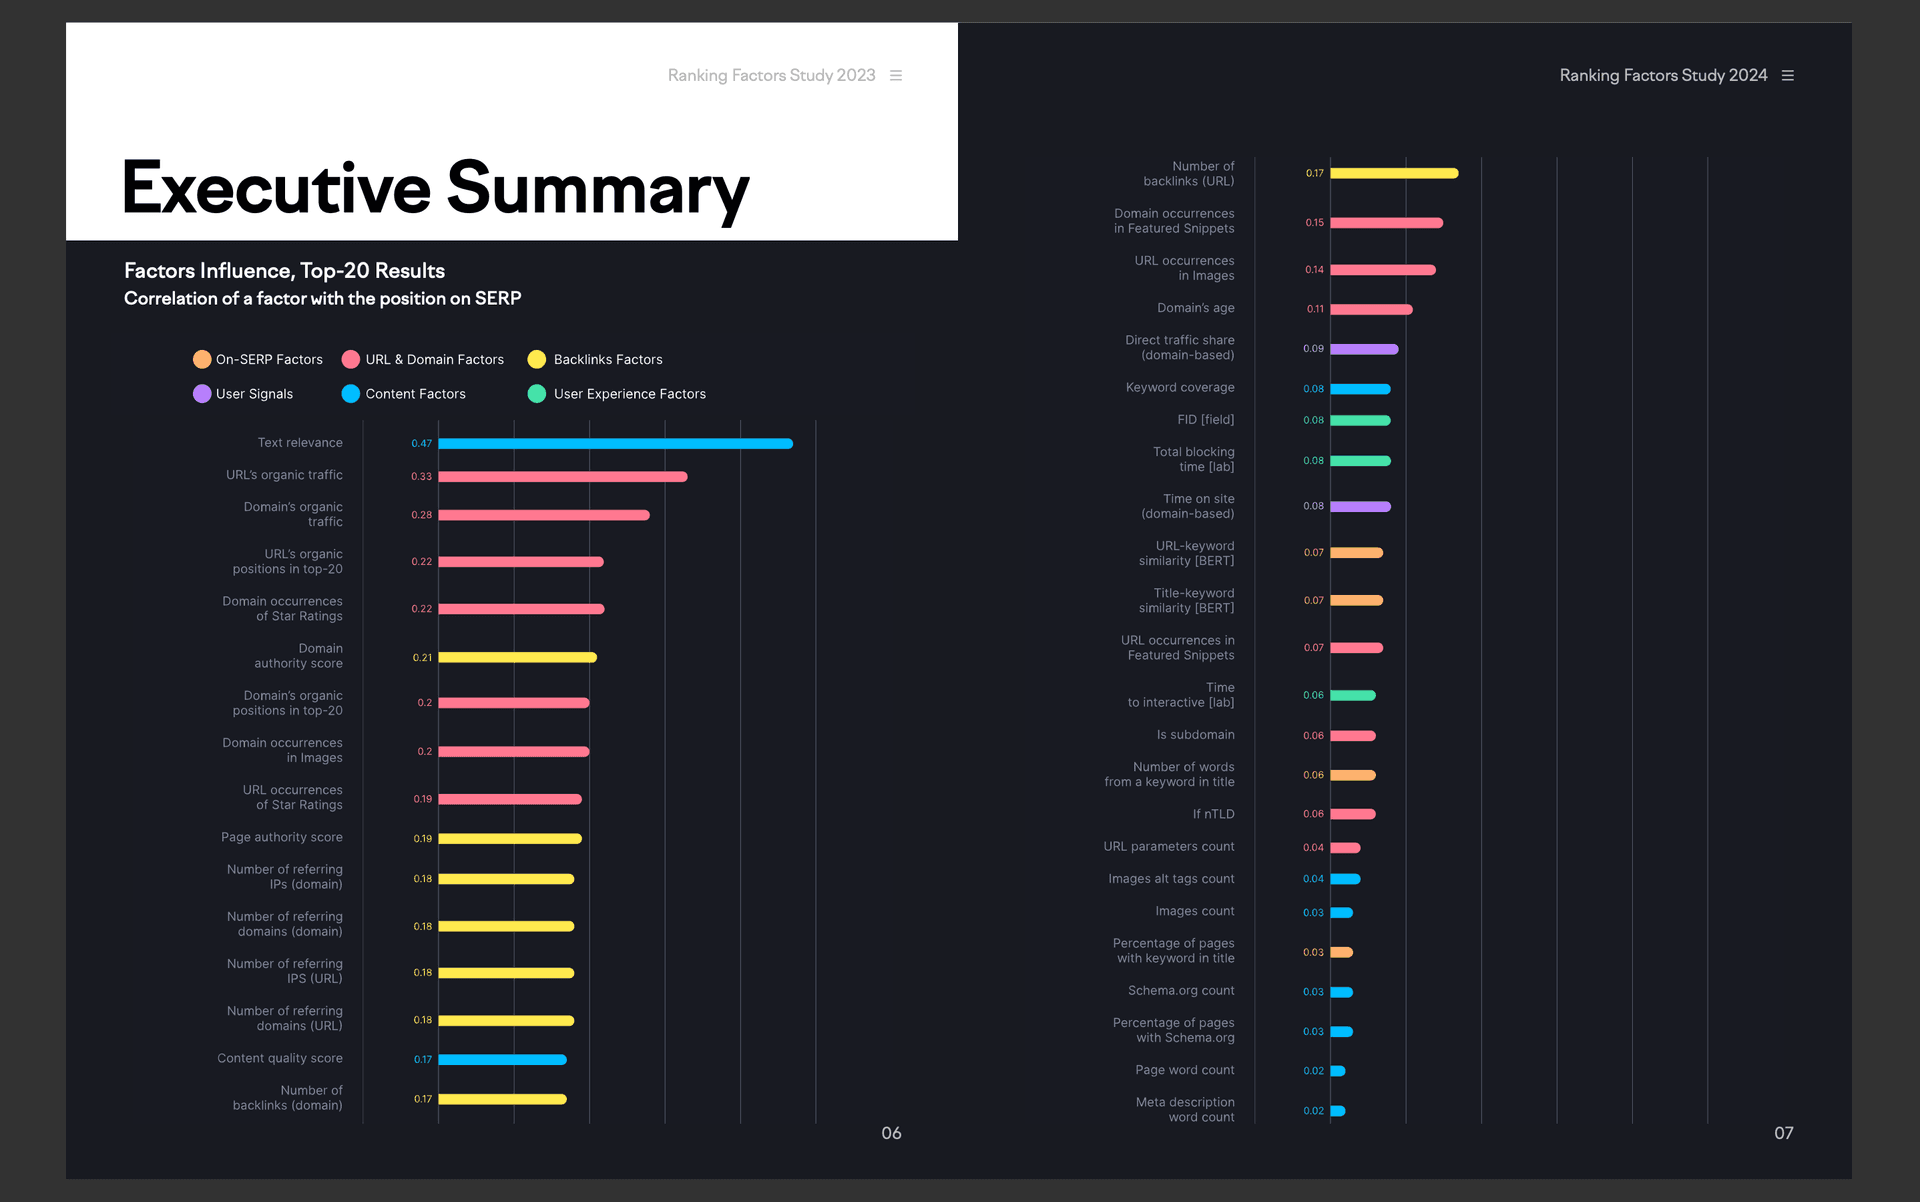The height and width of the screenshot is (1202, 1920).
Task: Click the 'FID [field]' label
Action: [x=1206, y=420]
